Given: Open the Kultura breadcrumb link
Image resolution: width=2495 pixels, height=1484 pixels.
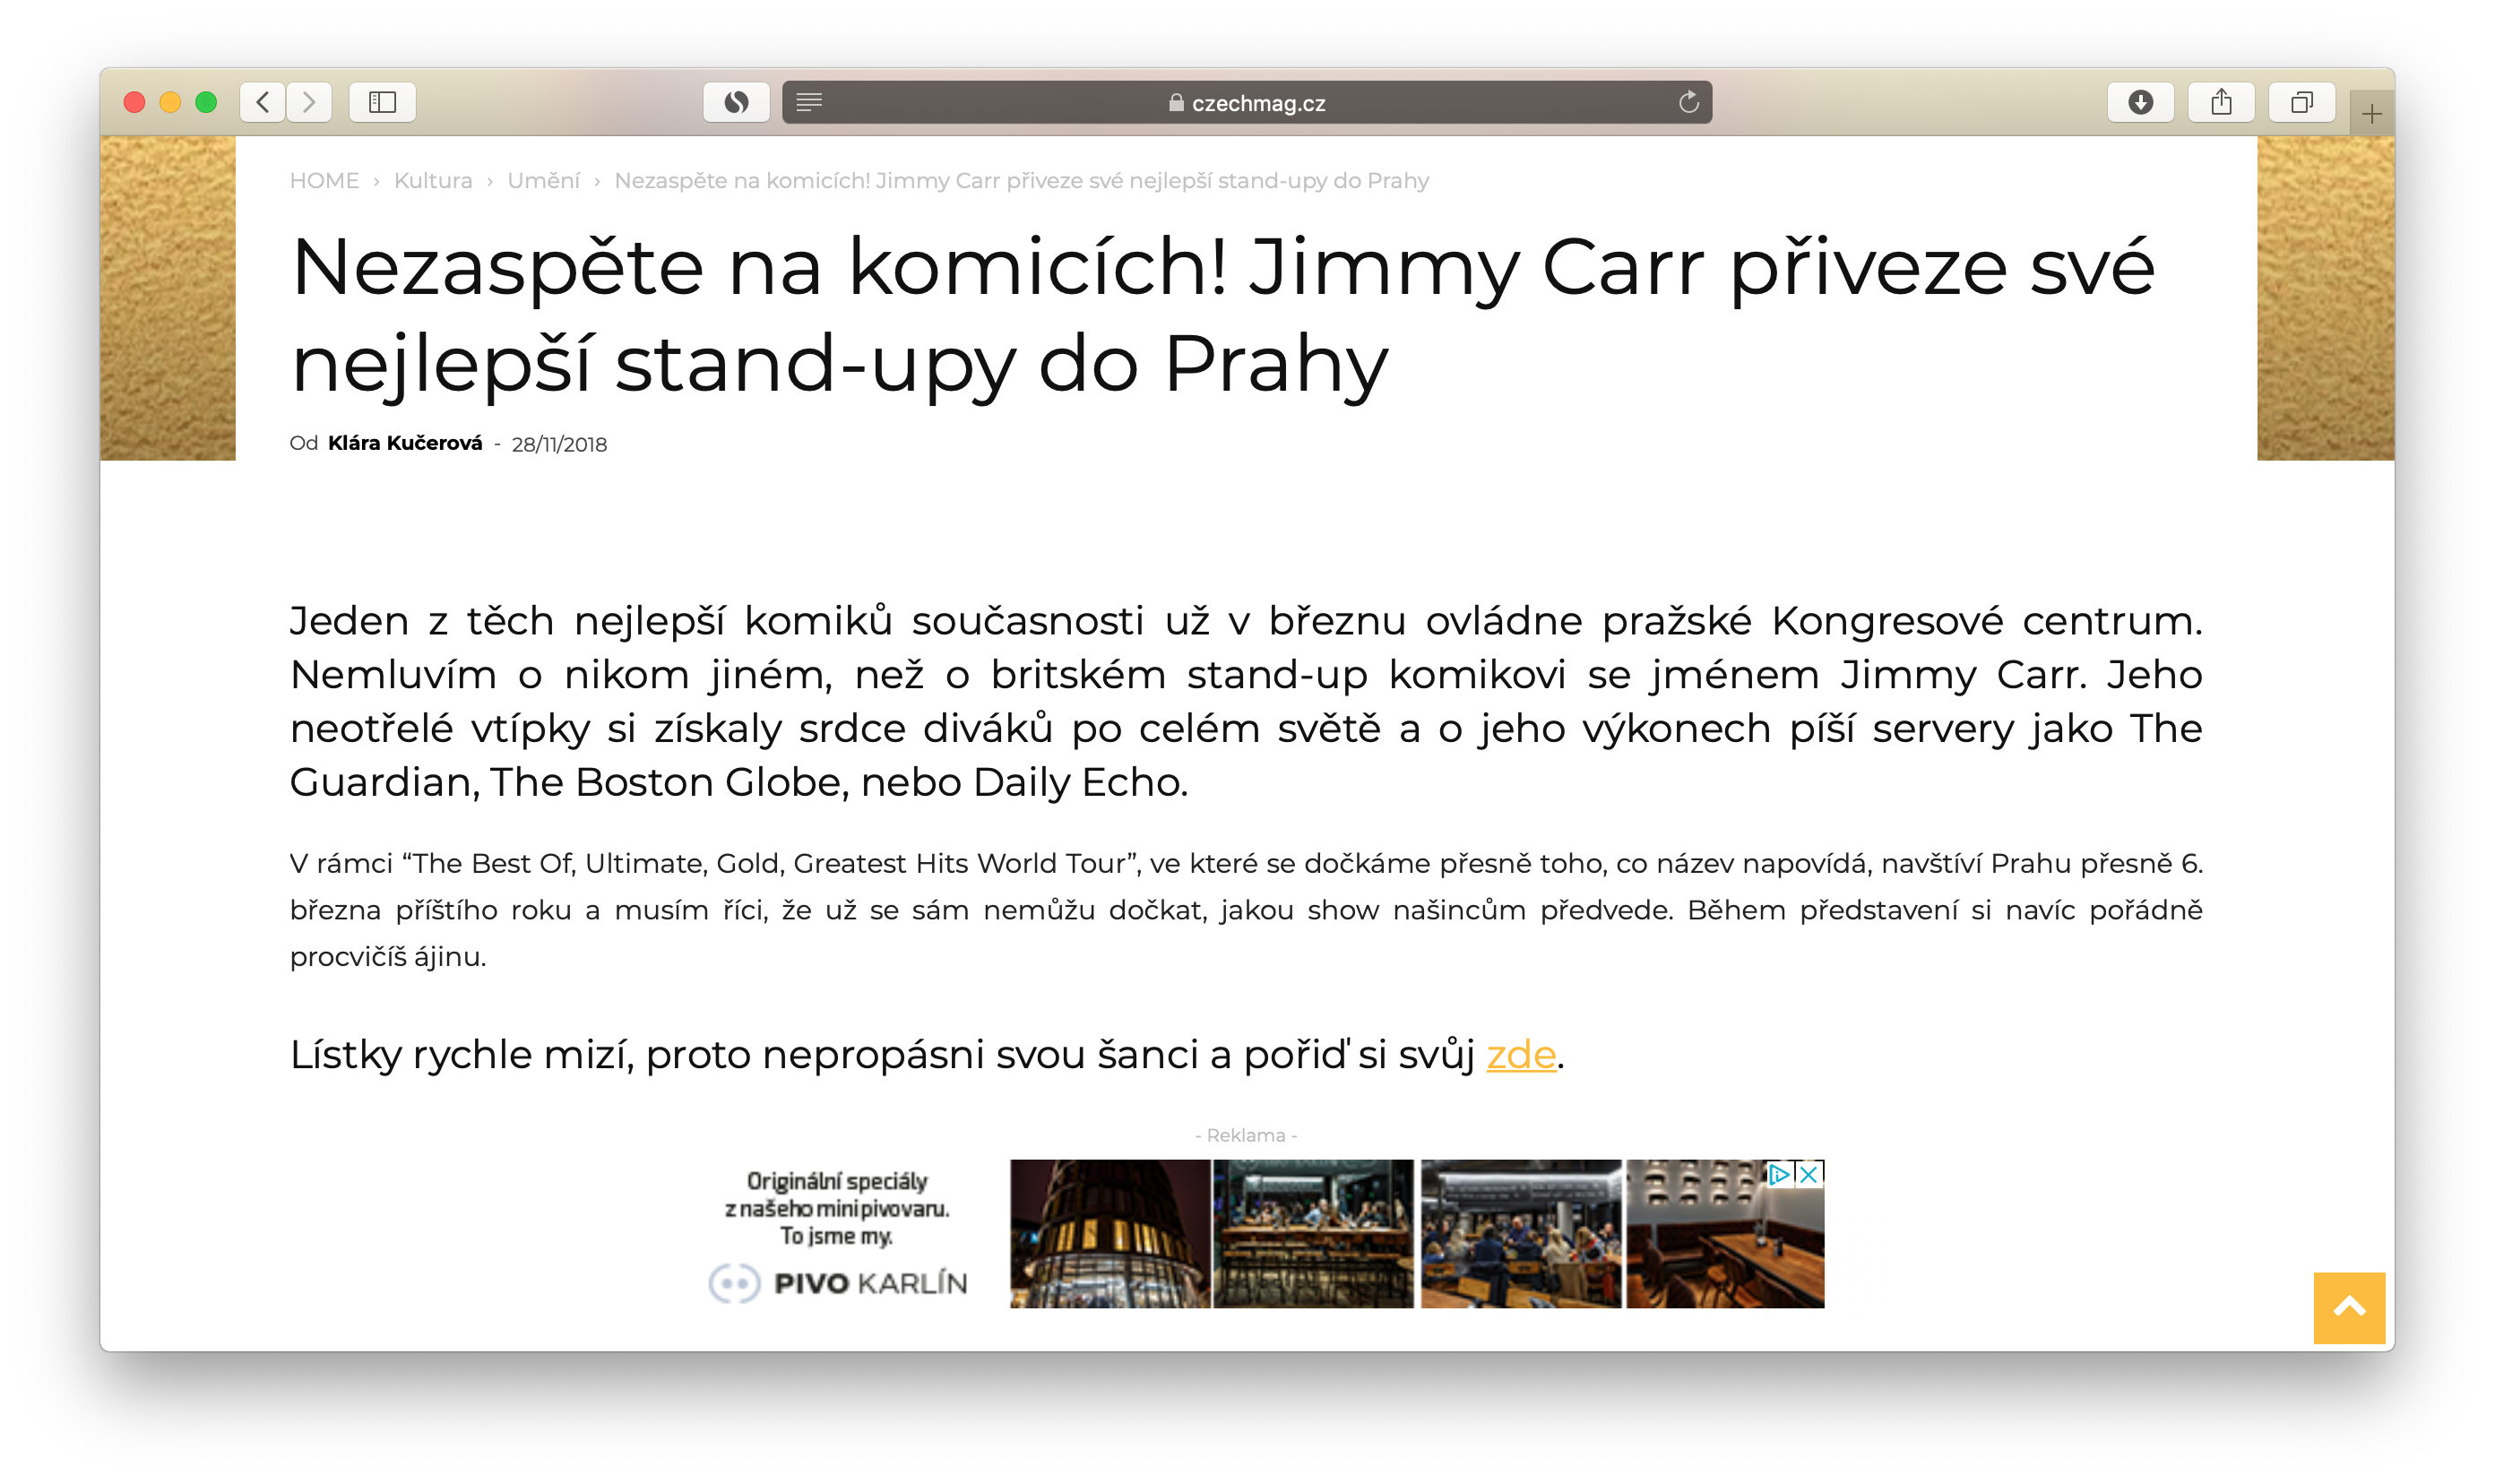Looking at the screenshot, I should pyautogui.click(x=433, y=181).
